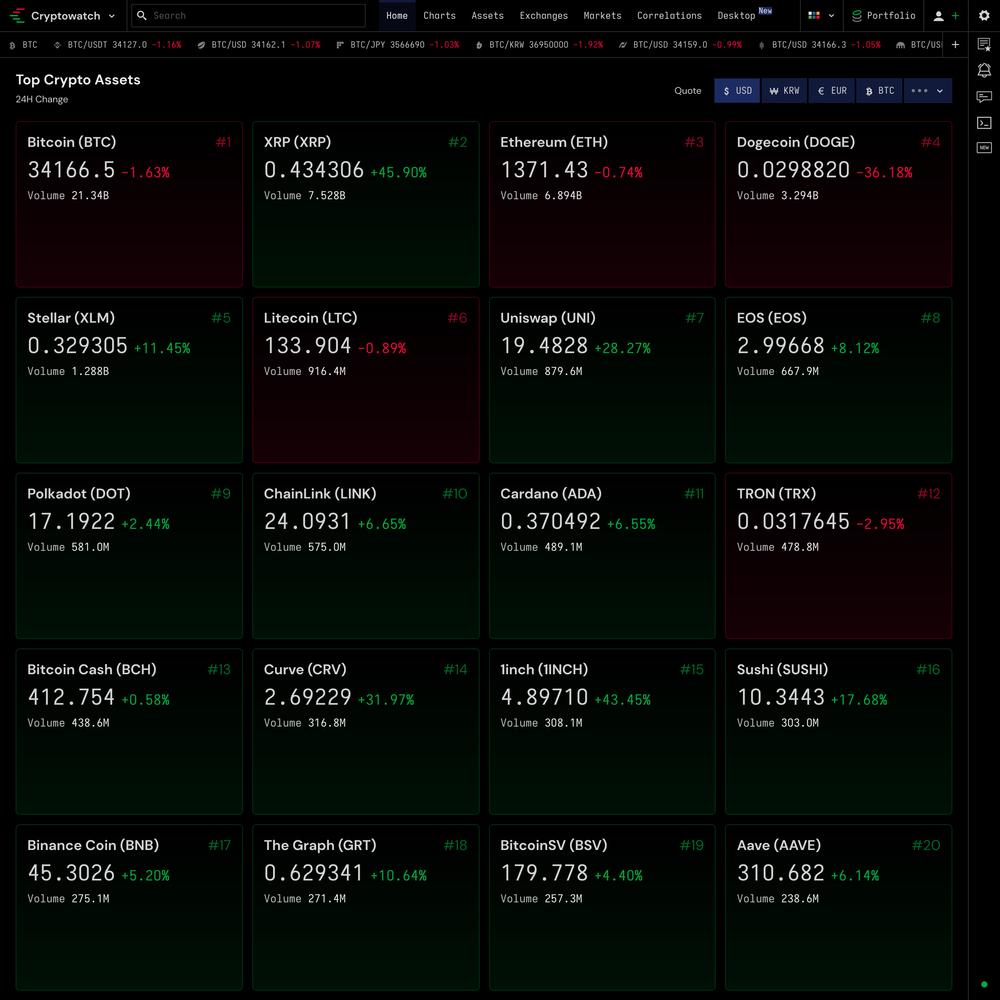Set quote currency to KRW

[x=784, y=91]
